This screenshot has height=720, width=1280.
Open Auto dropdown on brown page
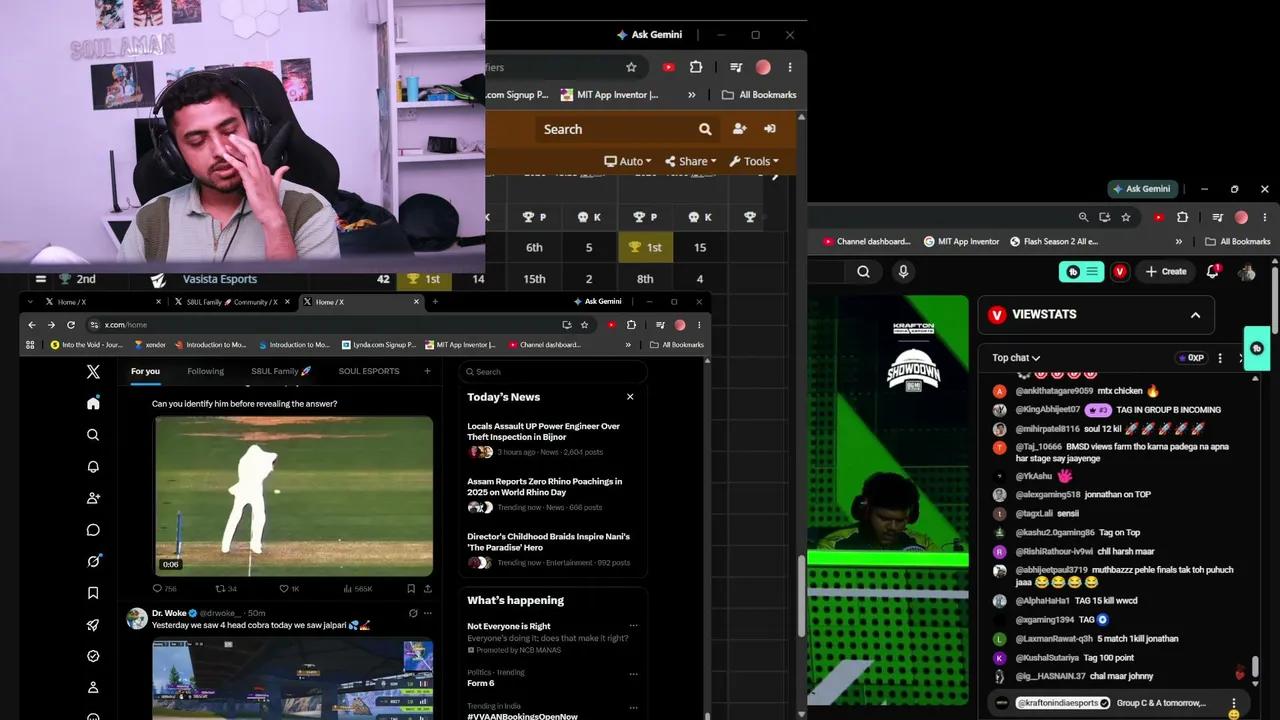point(628,161)
